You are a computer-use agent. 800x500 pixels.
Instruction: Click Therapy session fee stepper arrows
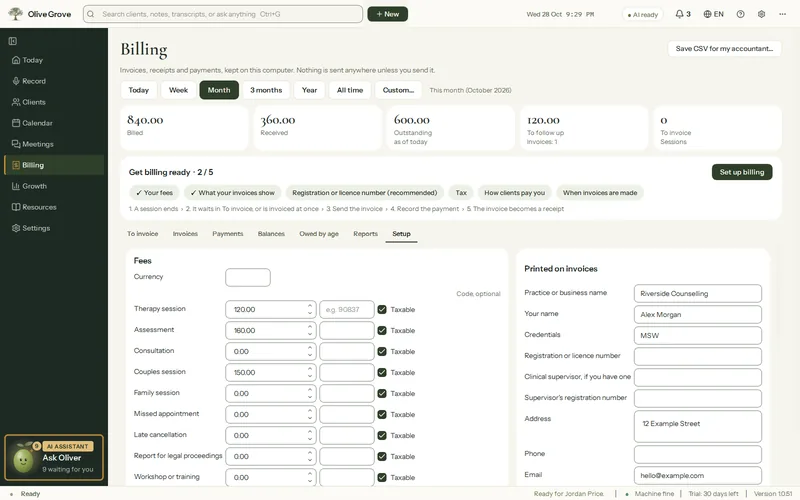pos(310,309)
